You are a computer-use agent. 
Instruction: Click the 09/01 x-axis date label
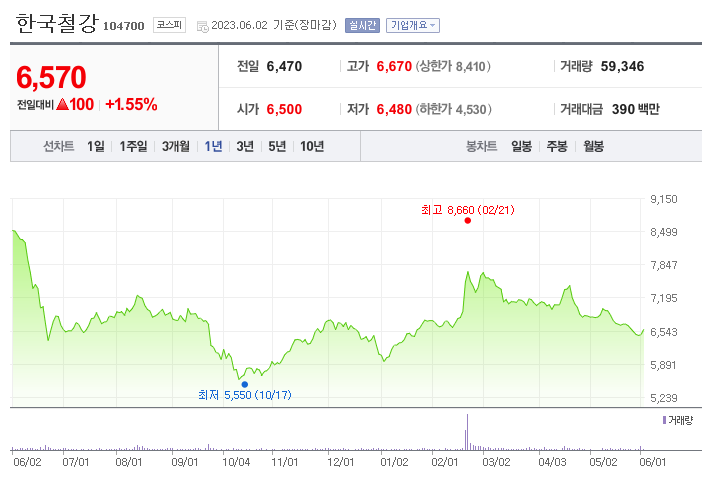(184, 462)
